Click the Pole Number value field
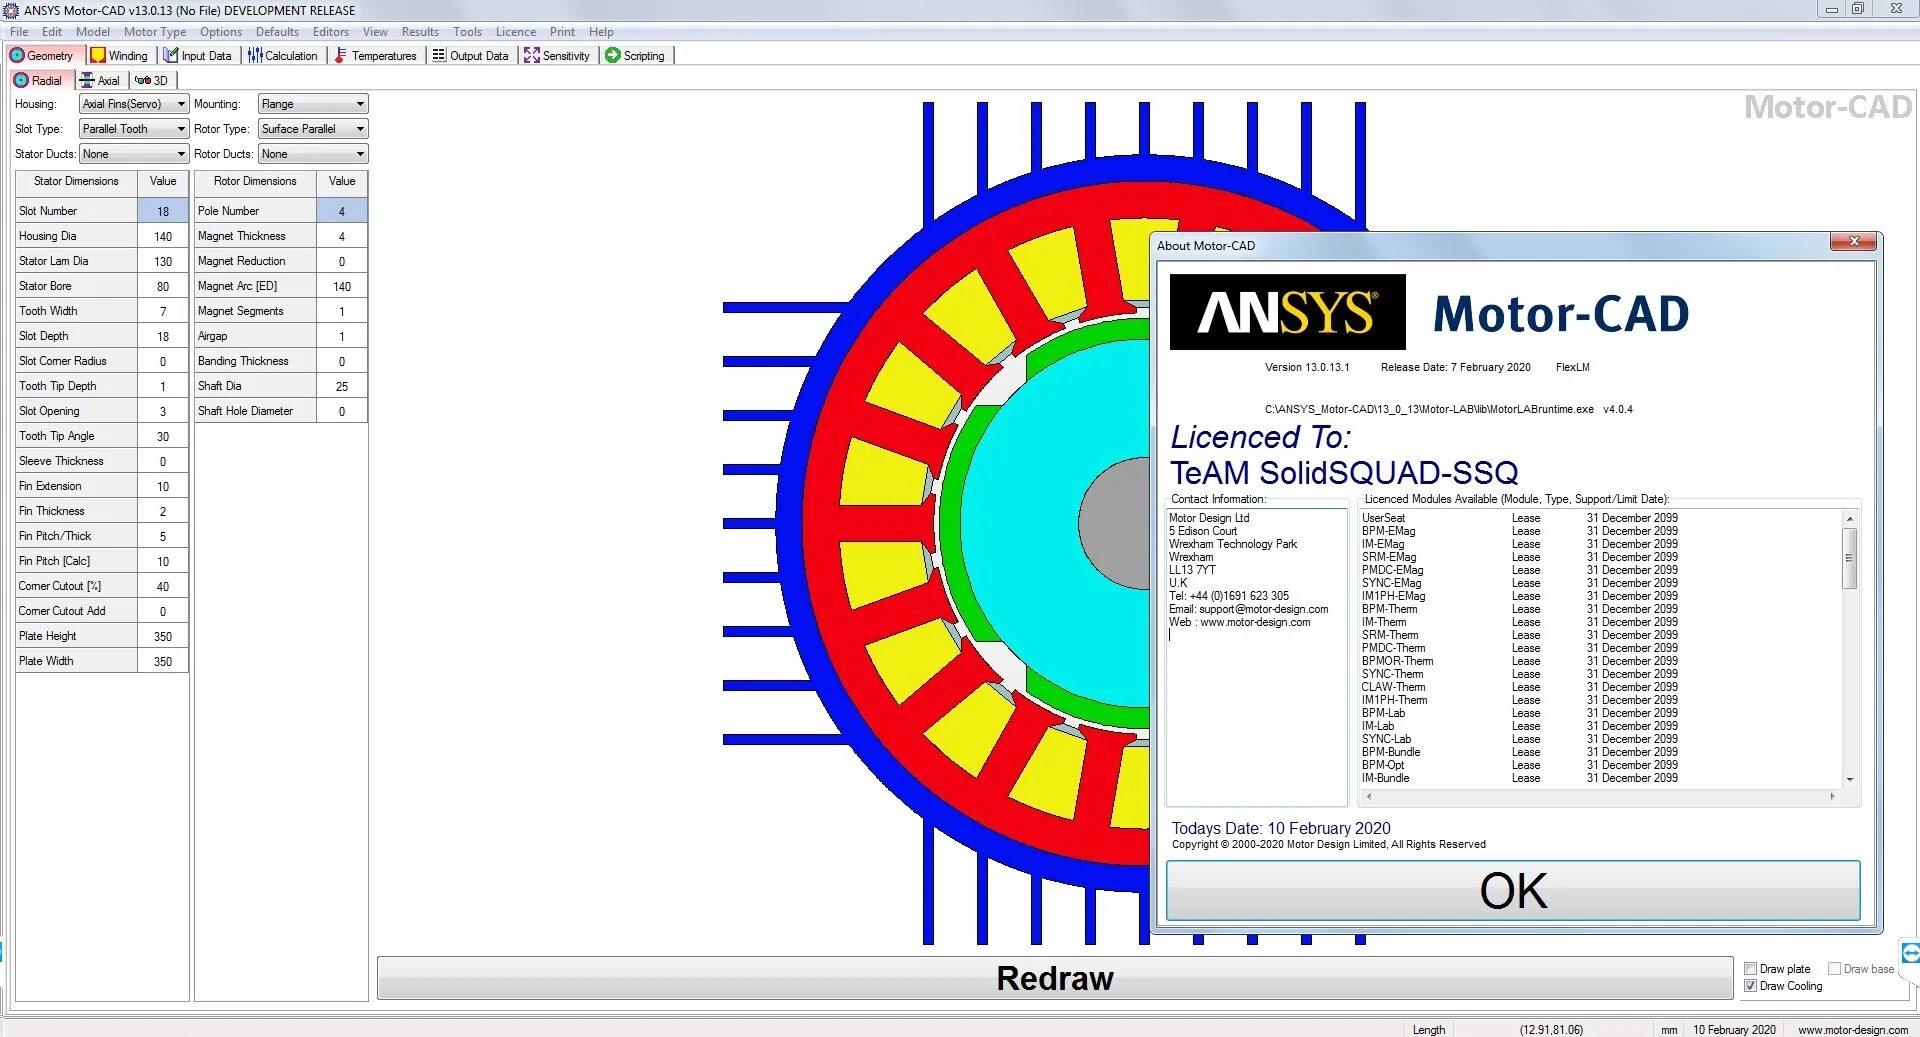This screenshot has height=1037, width=1920. click(x=342, y=211)
